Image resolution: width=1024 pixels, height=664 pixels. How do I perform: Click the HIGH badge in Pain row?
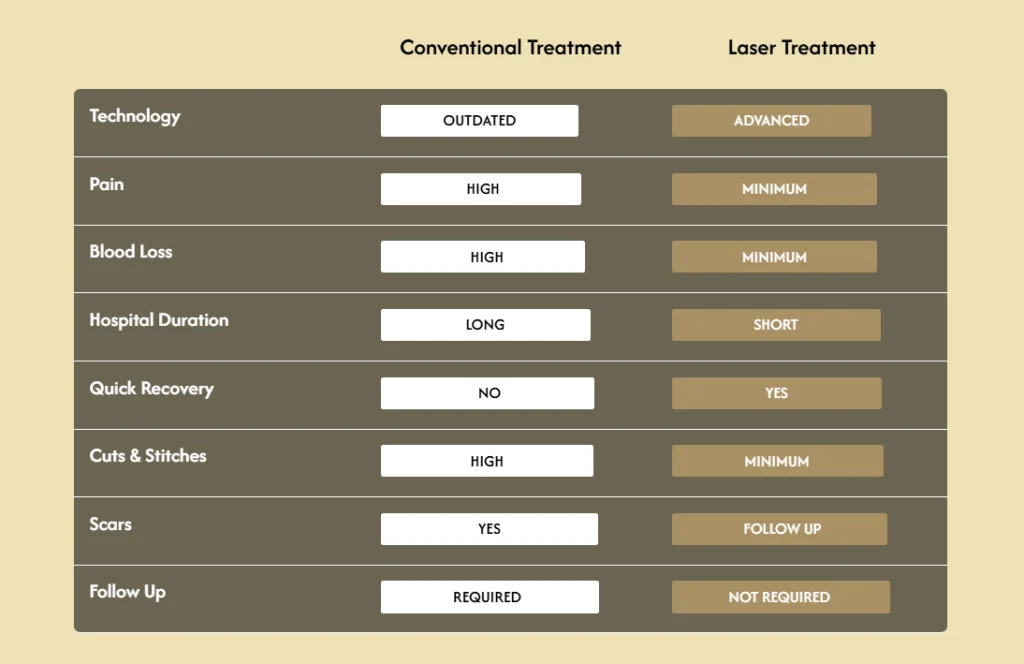click(481, 189)
